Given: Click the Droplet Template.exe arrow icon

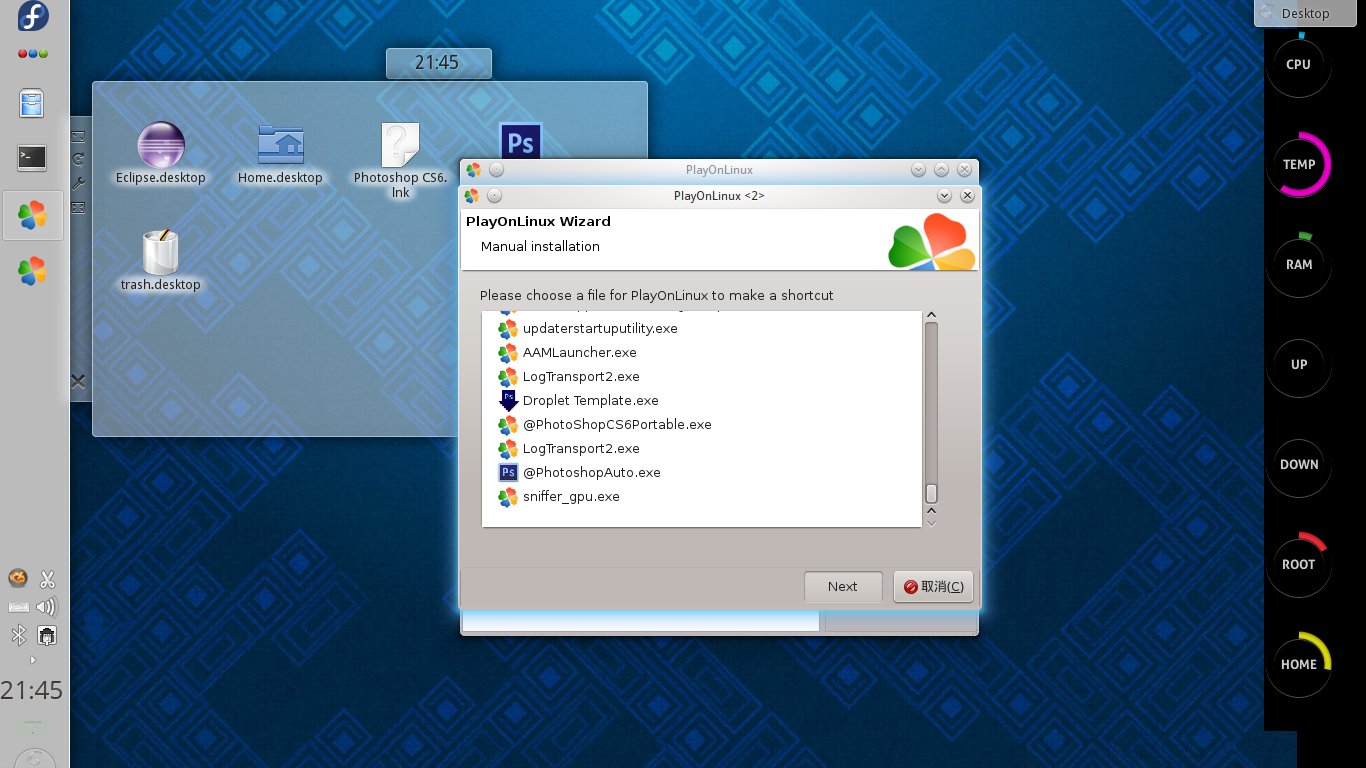Looking at the screenshot, I should click(x=508, y=400).
